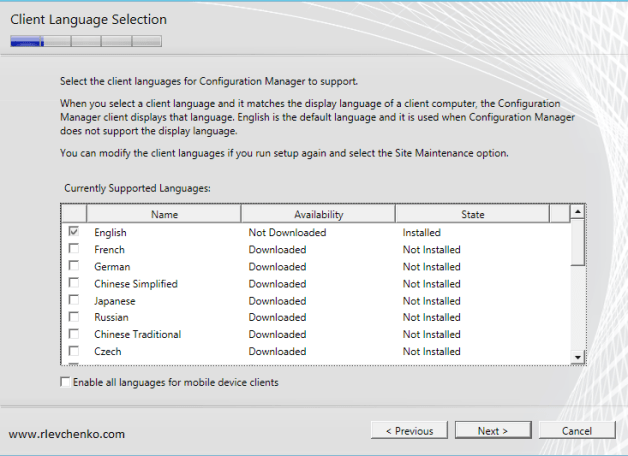The image size is (628, 456).
Task: Select the Chinese Simplified checkbox
Action: pyautogui.click(x=74, y=284)
